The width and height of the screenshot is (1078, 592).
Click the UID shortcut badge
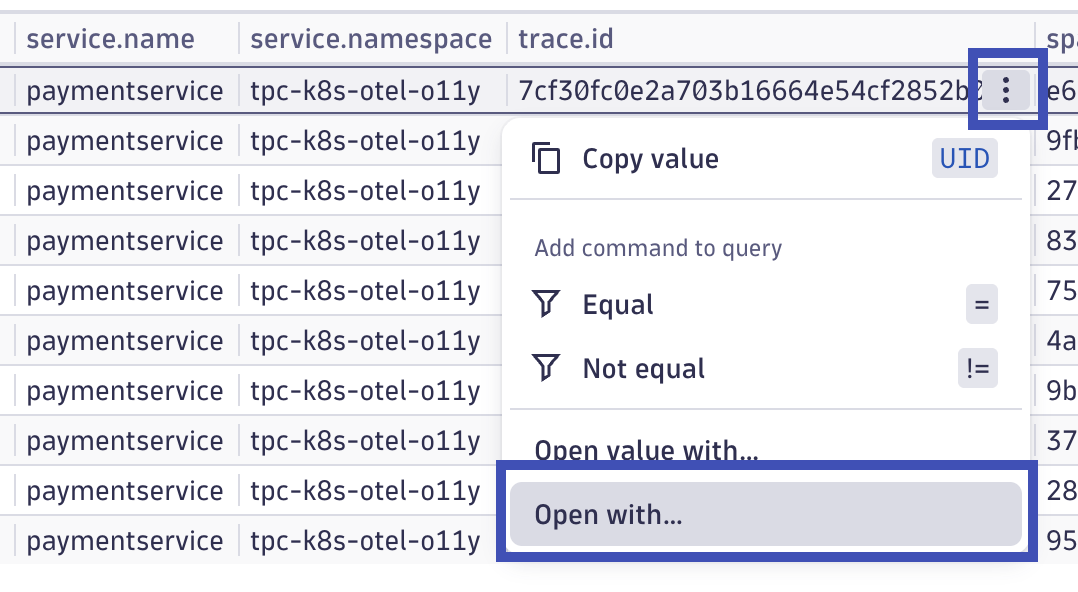point(964,158)
